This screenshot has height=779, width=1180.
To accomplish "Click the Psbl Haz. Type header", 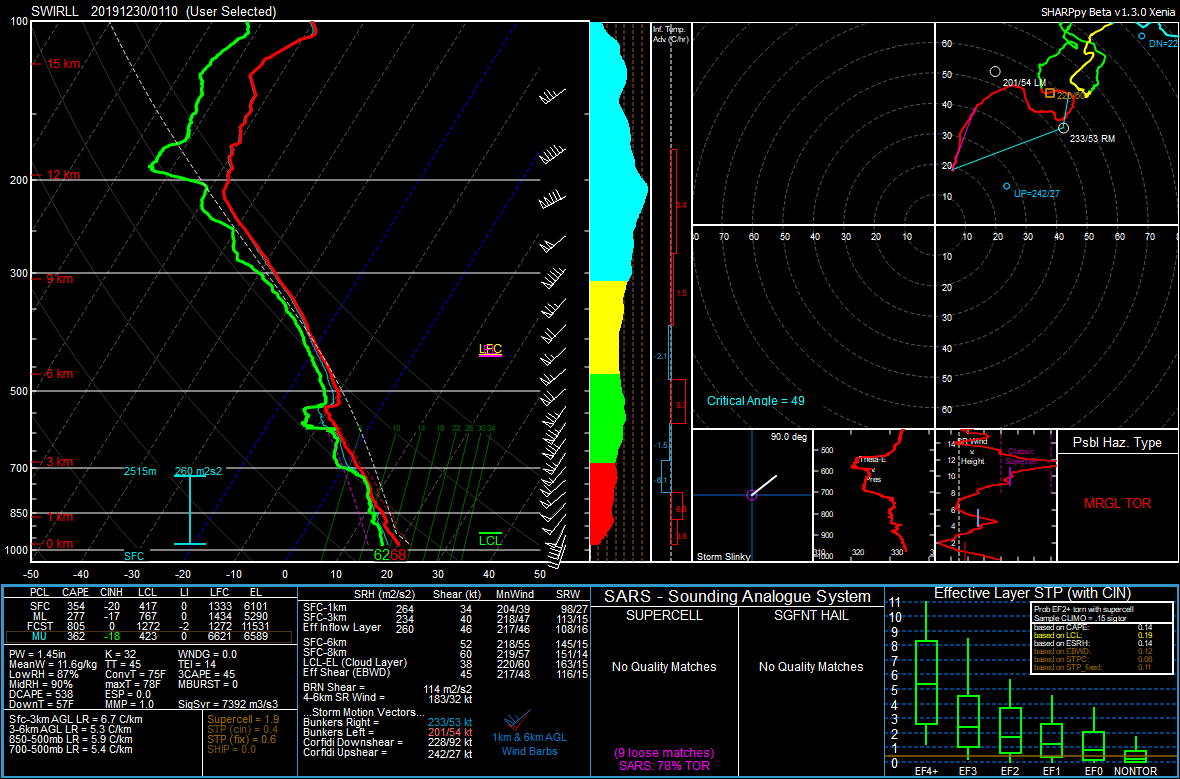I will [1118, 443].
